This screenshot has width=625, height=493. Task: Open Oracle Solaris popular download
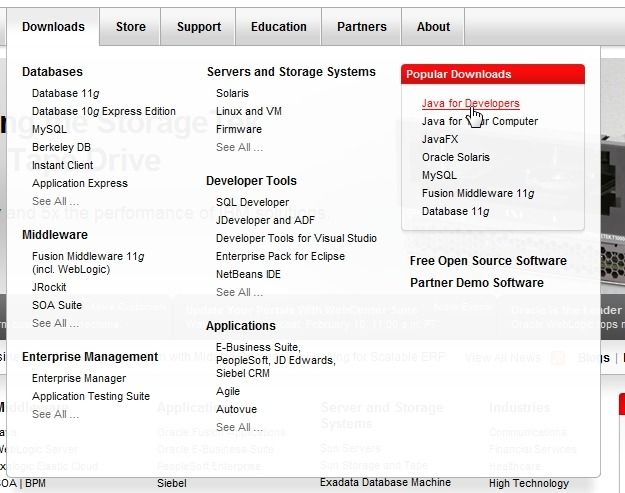coord(456,157)
